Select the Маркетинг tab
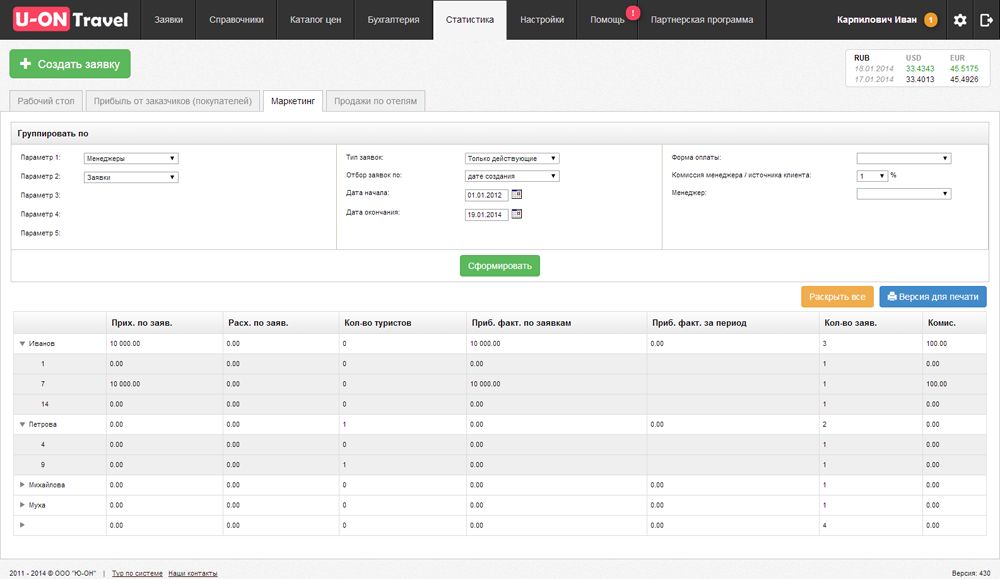Image resolution: width=1000 pixels, height=579 pixels. click(x=293, y=101)
